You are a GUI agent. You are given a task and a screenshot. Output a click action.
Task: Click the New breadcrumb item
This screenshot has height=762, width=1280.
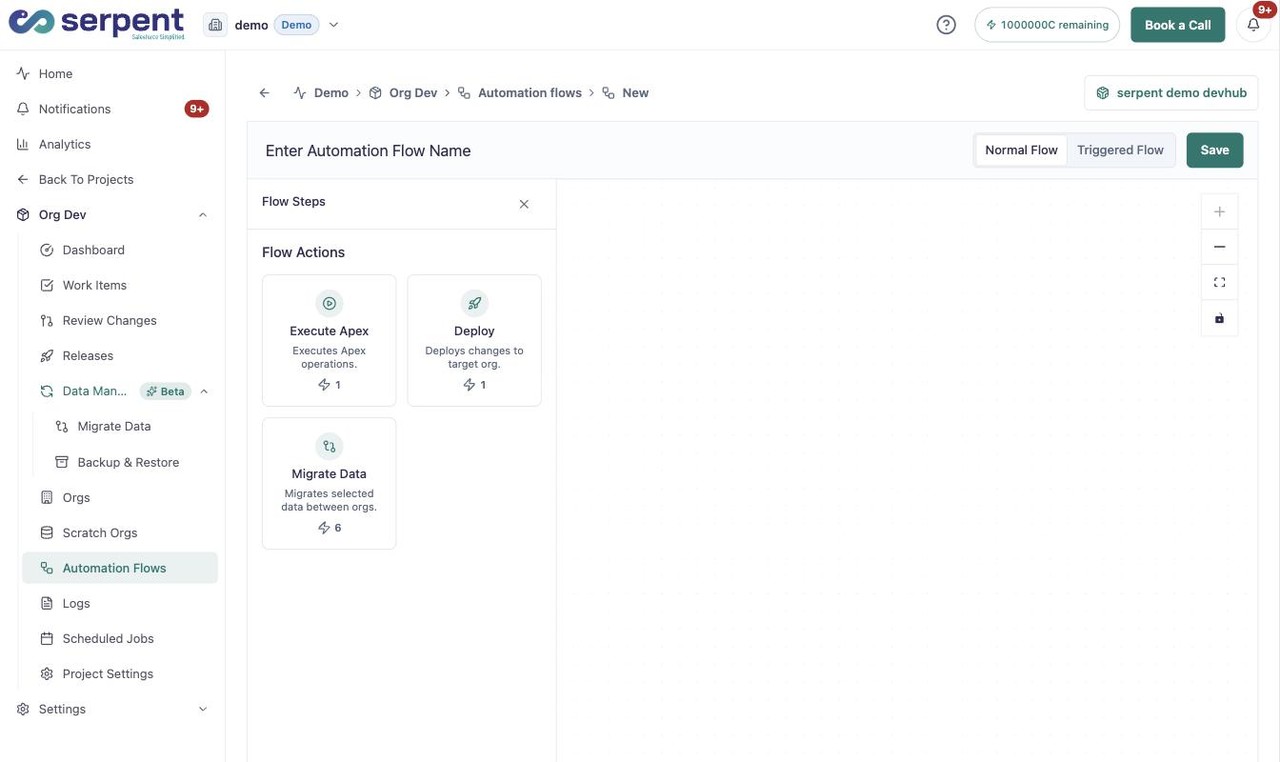point(635,93)
